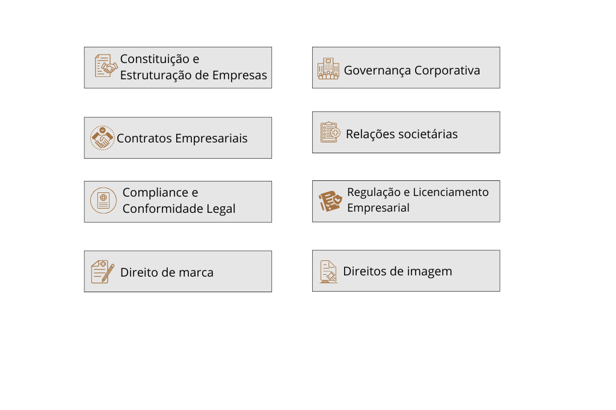The width and height of the screenshot is (616, 410).
Task: Click the paper-and-pen icon for Direito de marca
Action: click(x=103, y=271)
